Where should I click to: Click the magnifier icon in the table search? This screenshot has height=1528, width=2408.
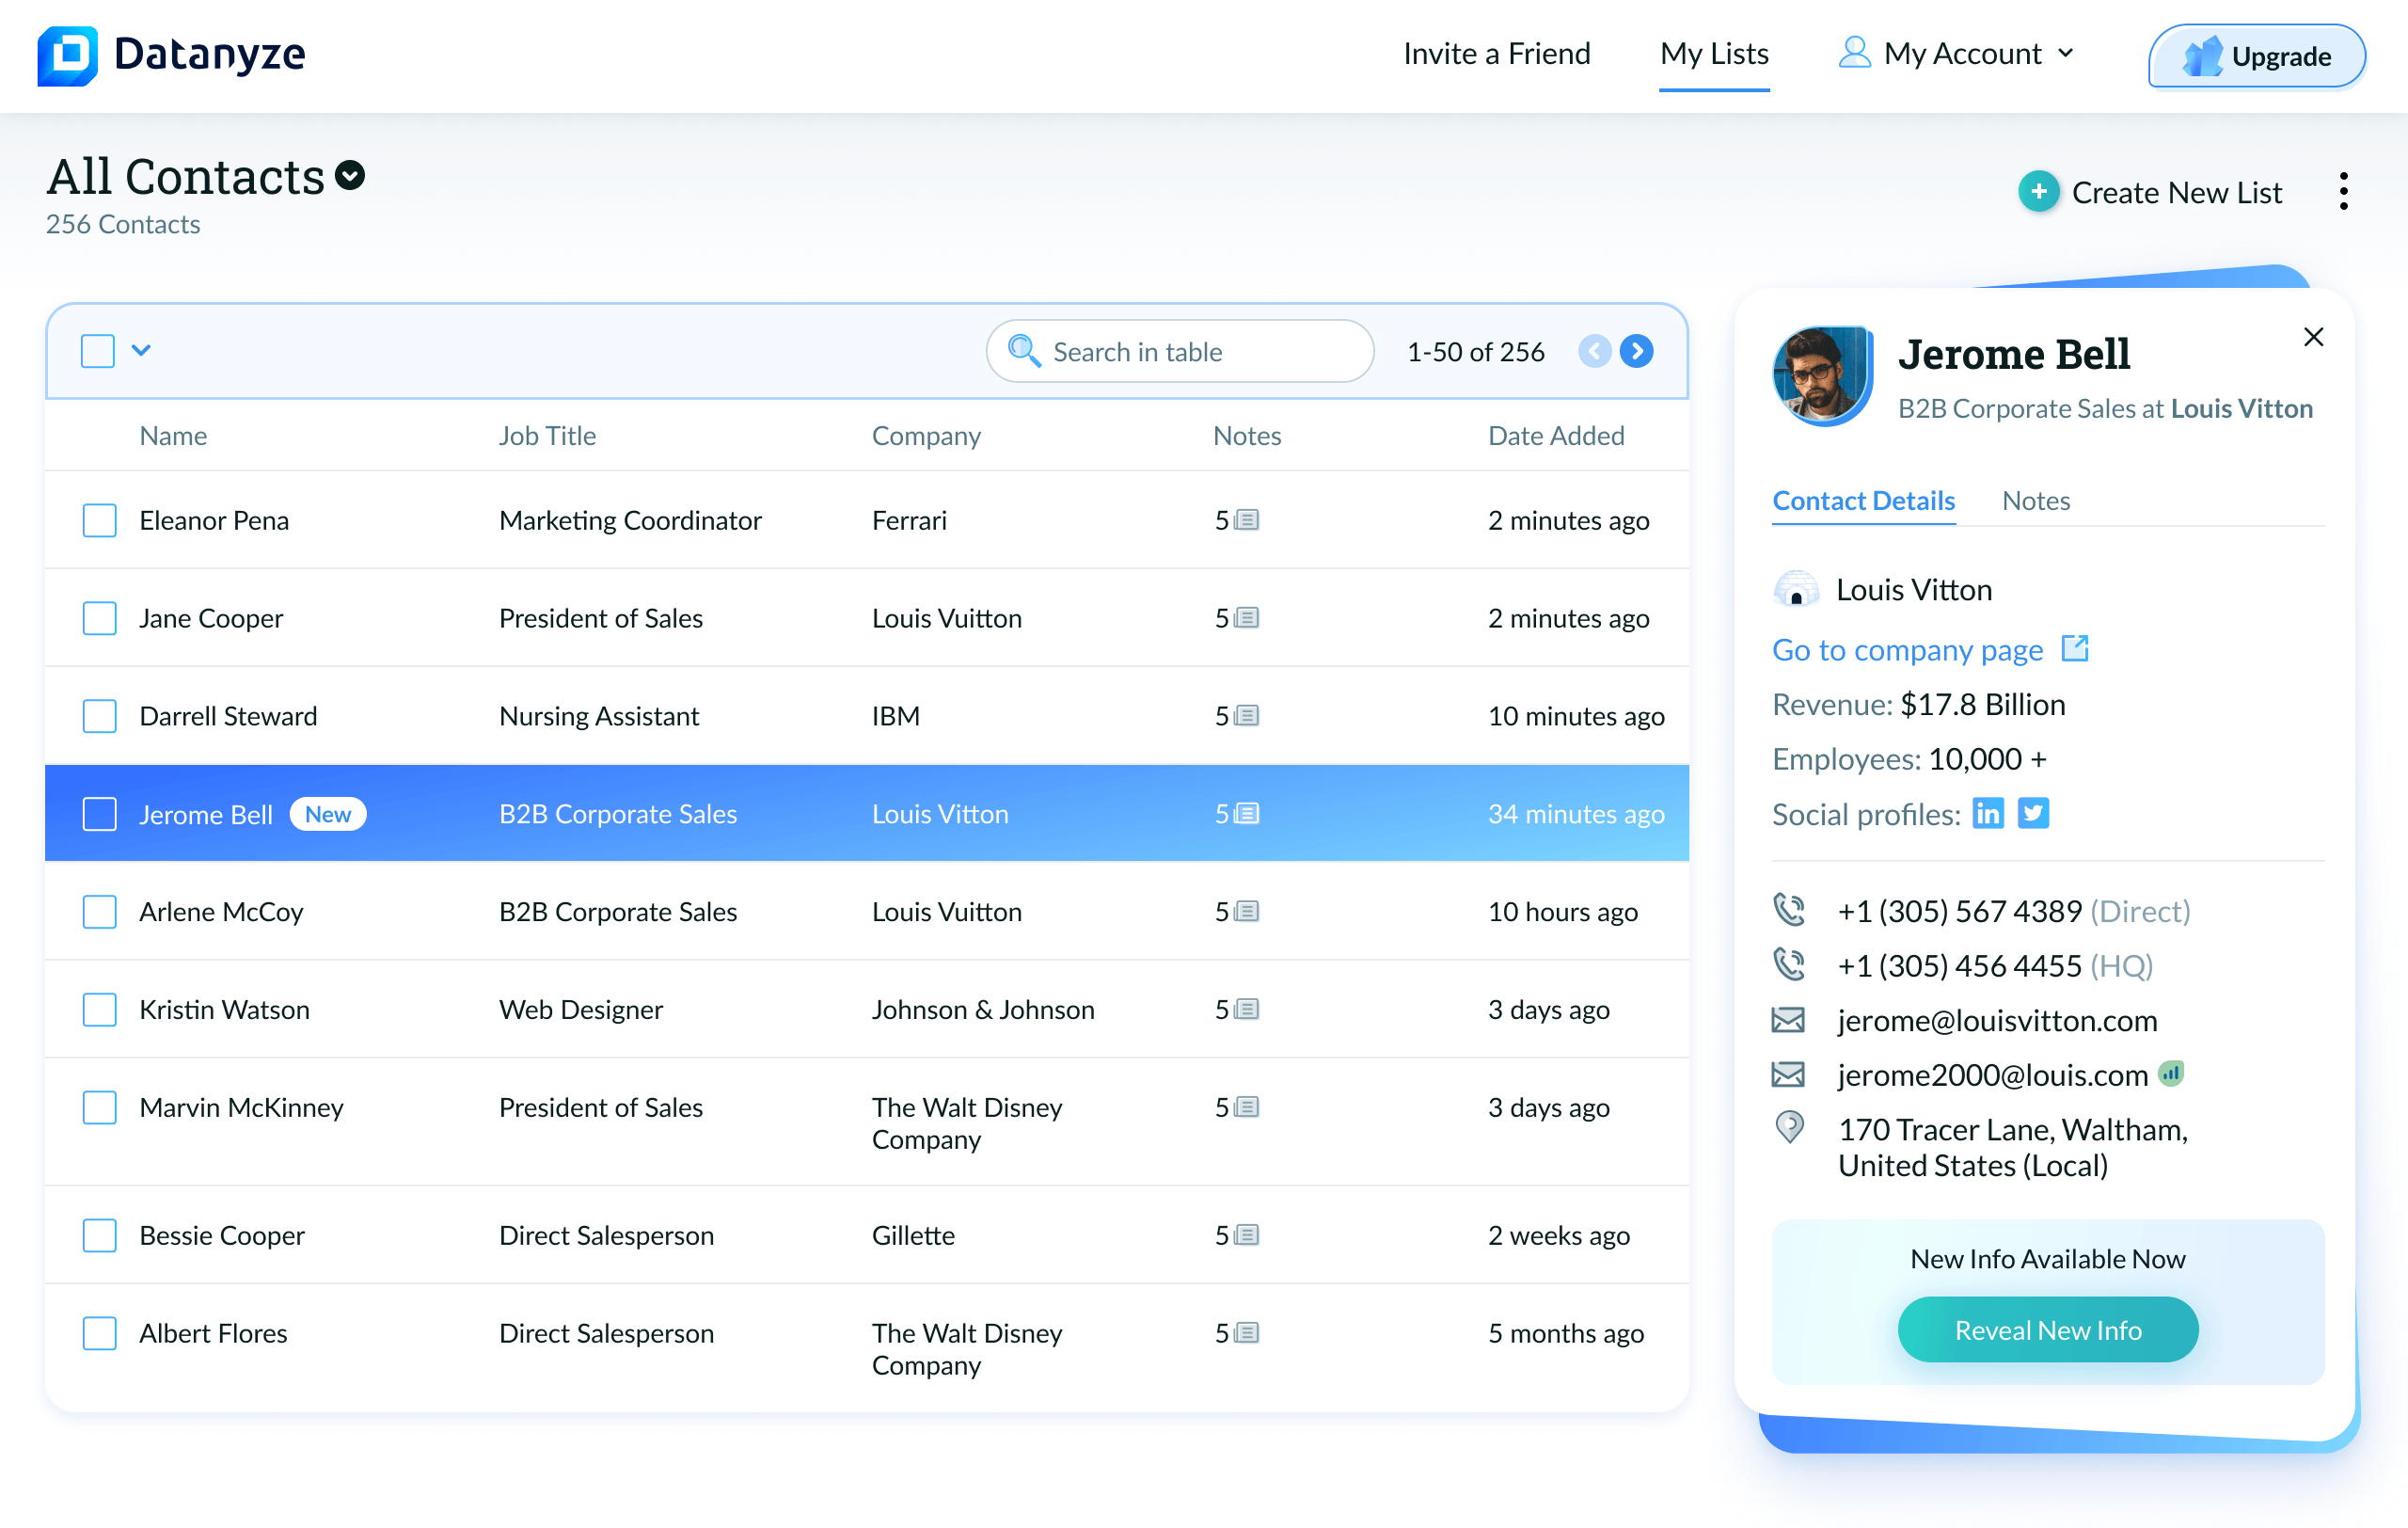point(1024,351)
